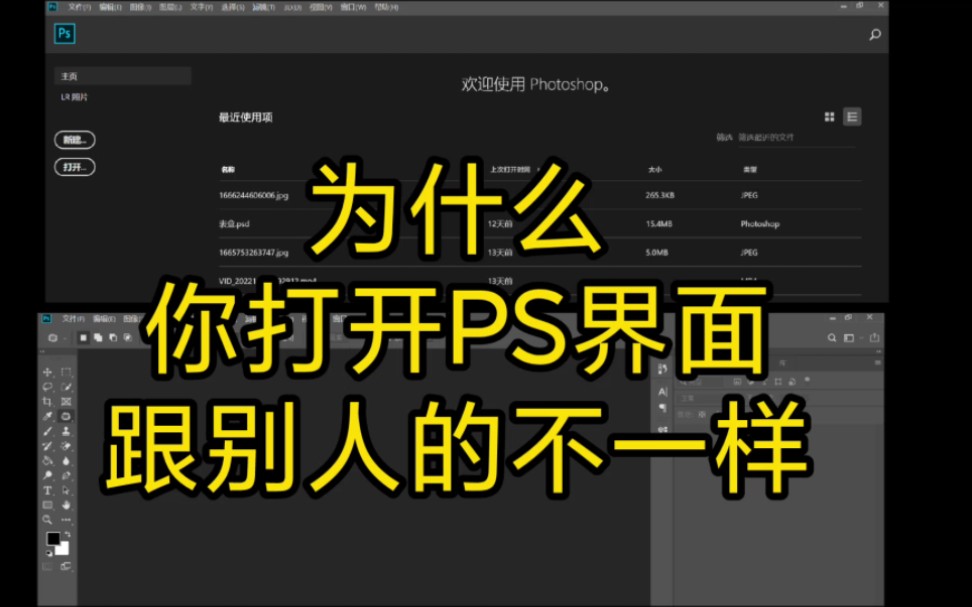Select the Lasso tool

click(x=47, y=389)
